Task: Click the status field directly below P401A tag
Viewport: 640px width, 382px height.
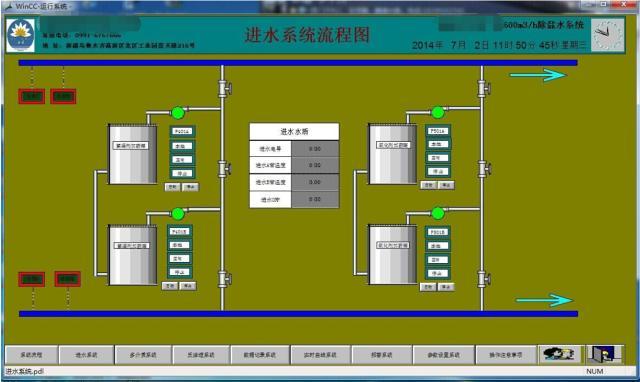Action: tap(182, 146)
